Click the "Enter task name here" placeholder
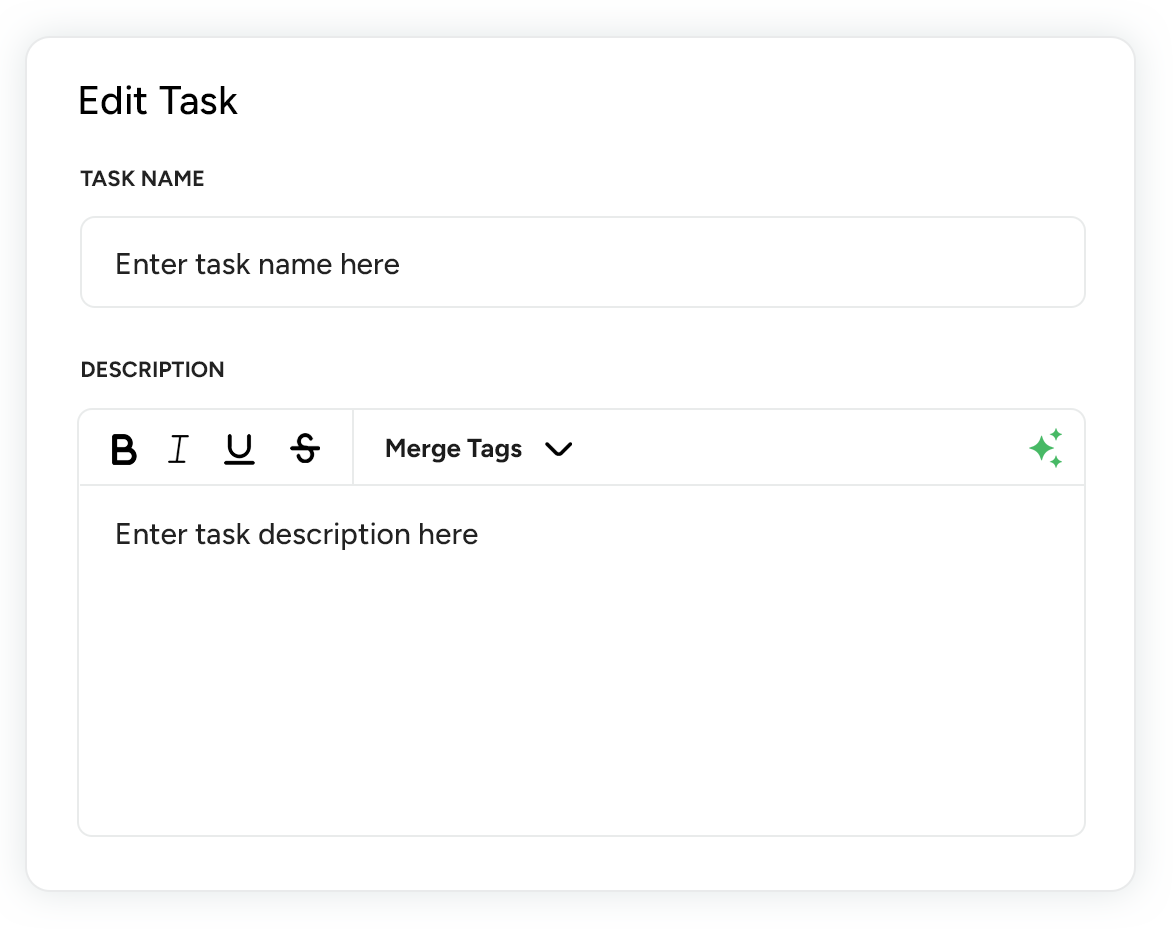Image resolution: width=1173 pixels, height=929 pixels. pos(258,264)
